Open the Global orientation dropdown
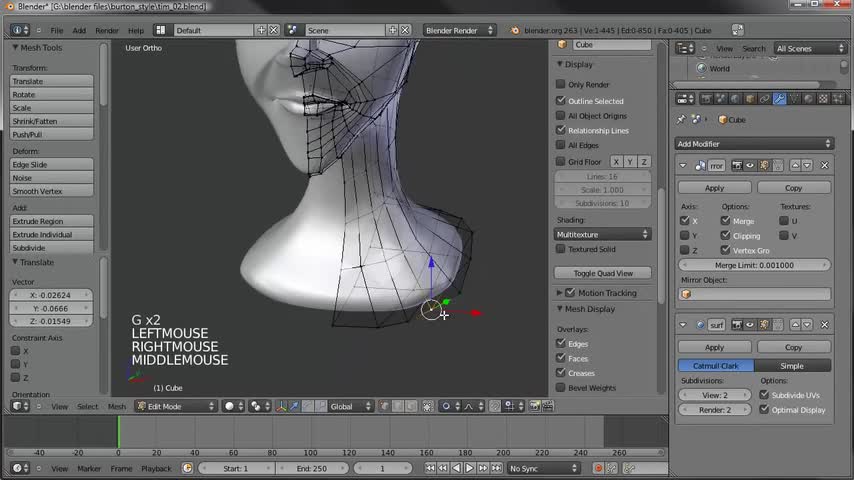 (350, 406)
